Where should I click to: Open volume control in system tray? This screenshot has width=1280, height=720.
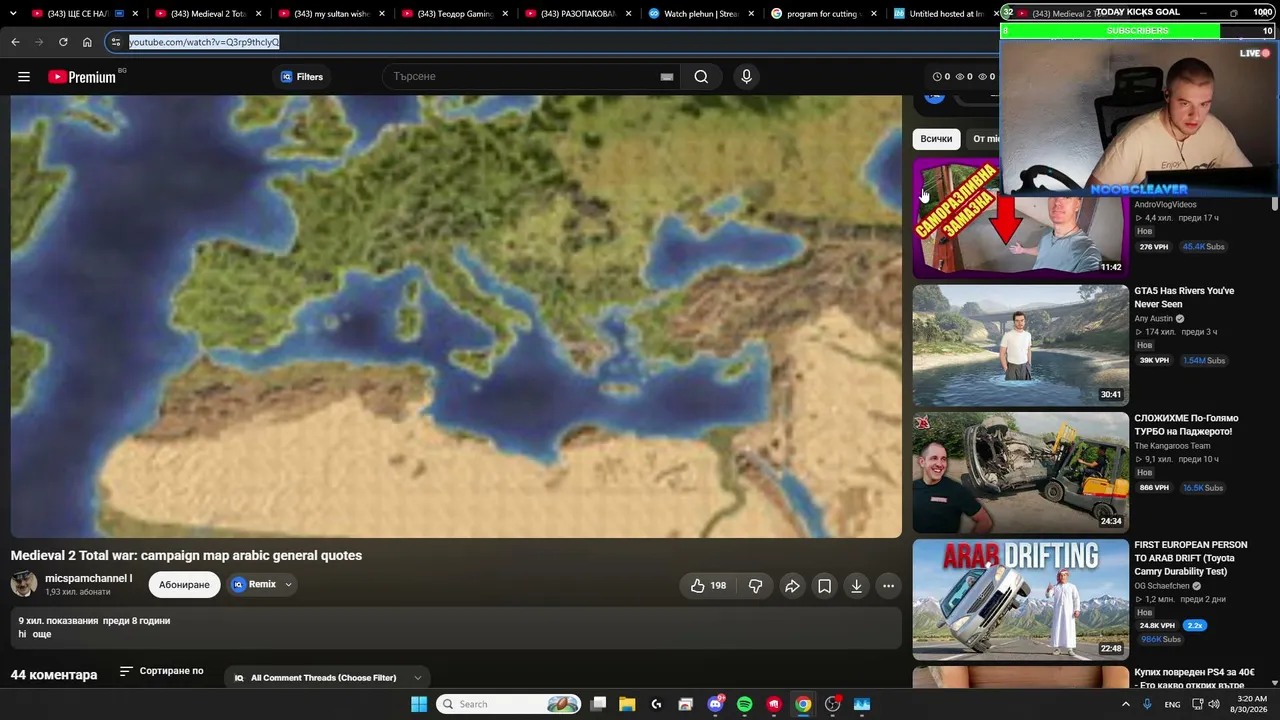[1214, 704]
